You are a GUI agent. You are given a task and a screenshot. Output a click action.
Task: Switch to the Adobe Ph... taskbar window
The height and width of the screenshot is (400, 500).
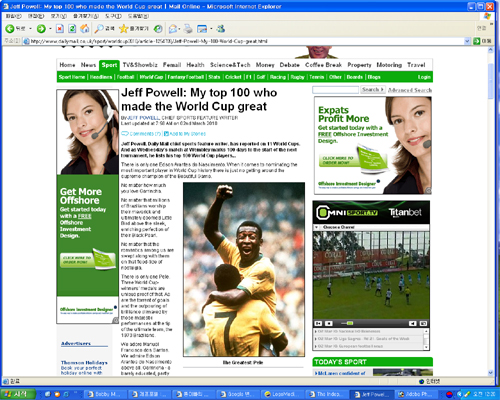pos(416,394)
